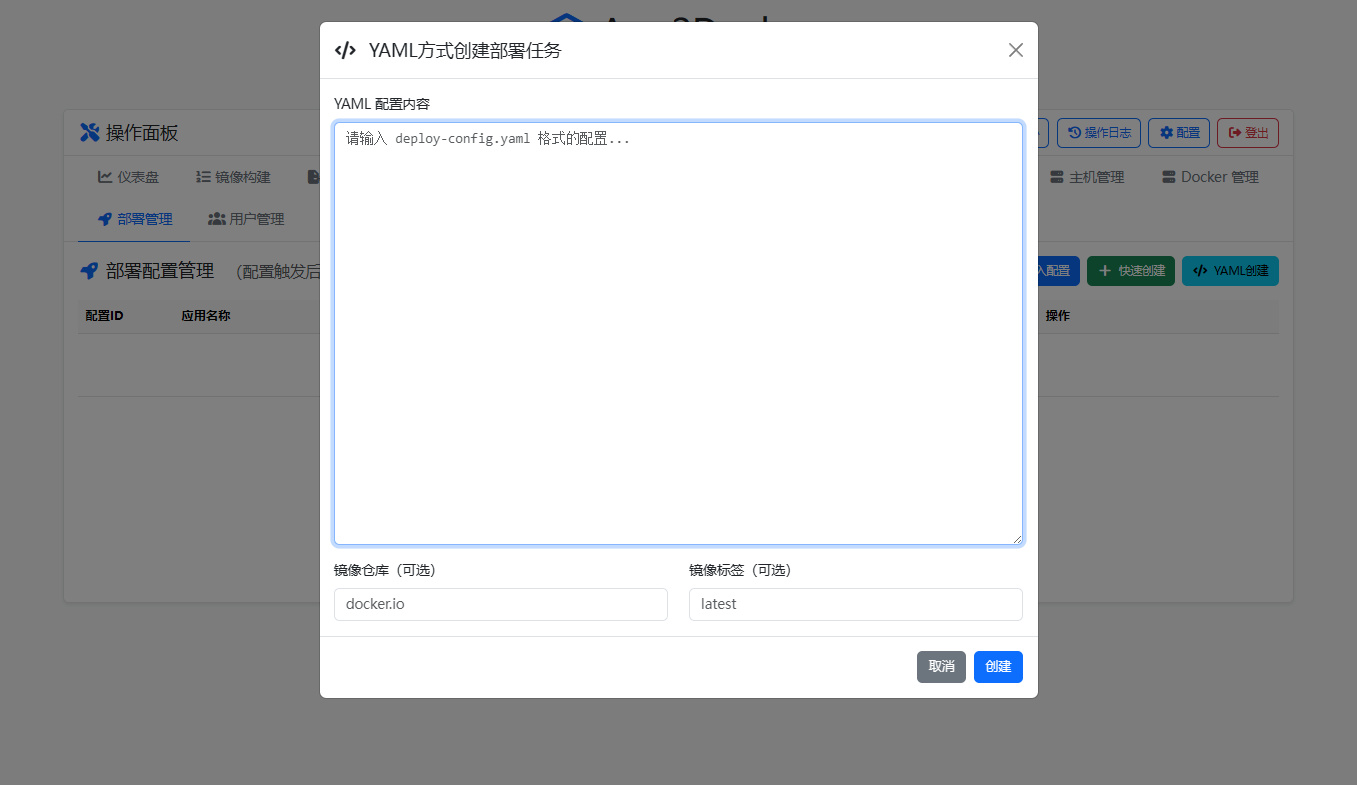This screenshot has height=785, width=1357.
Task: Switch to the Docker 管理 tab
Action: pos(1210,177)
